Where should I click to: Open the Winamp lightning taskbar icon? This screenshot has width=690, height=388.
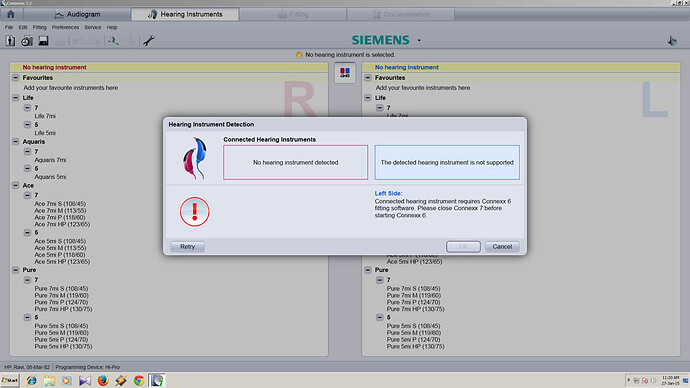coord(121,380)
